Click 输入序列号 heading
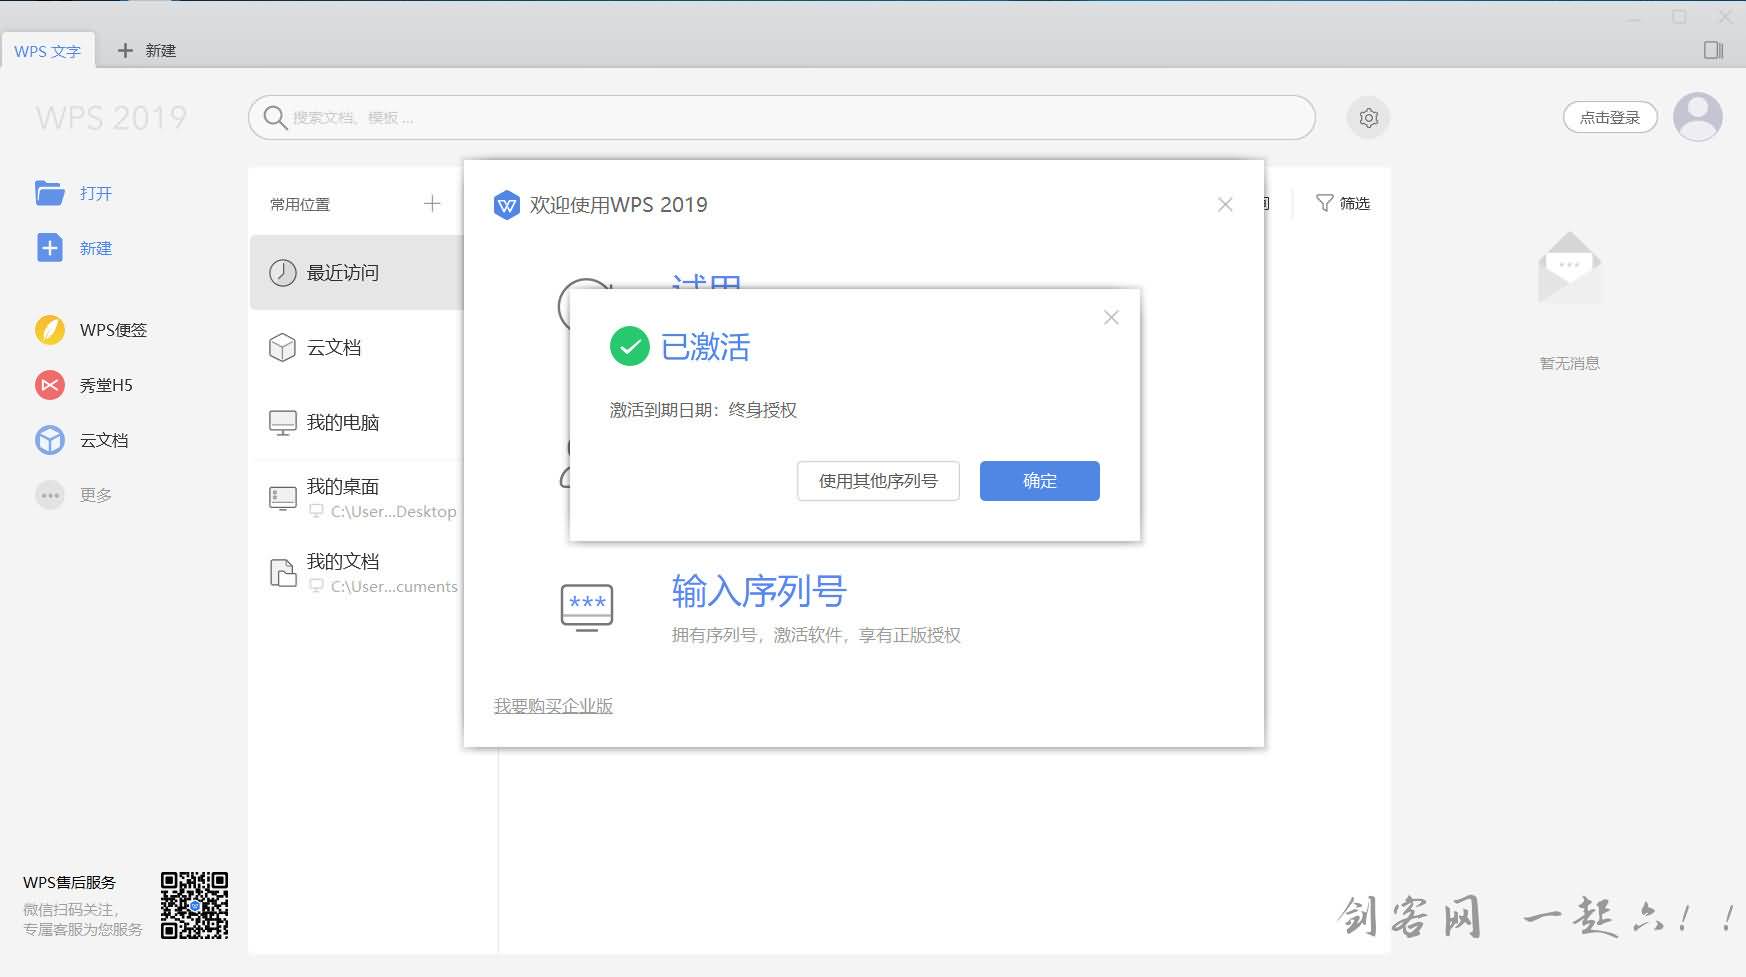Image resolution: width=1746 pixels, height=977 pixels. tap(759, 591)
